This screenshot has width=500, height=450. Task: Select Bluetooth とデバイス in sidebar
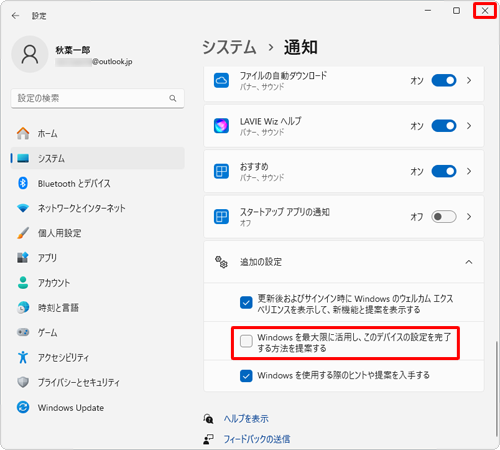pyautogui.click(x=74, y=183)
